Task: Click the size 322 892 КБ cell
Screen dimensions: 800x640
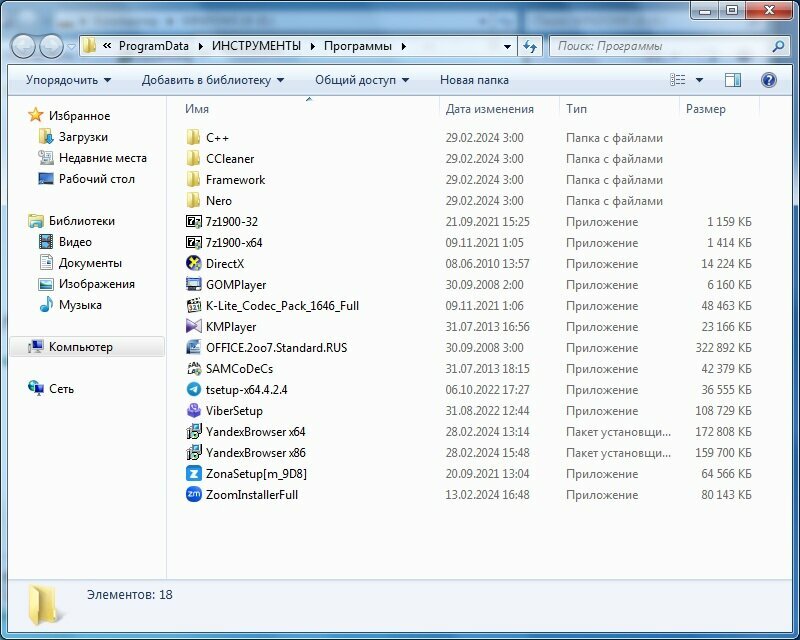Action: 723,348
